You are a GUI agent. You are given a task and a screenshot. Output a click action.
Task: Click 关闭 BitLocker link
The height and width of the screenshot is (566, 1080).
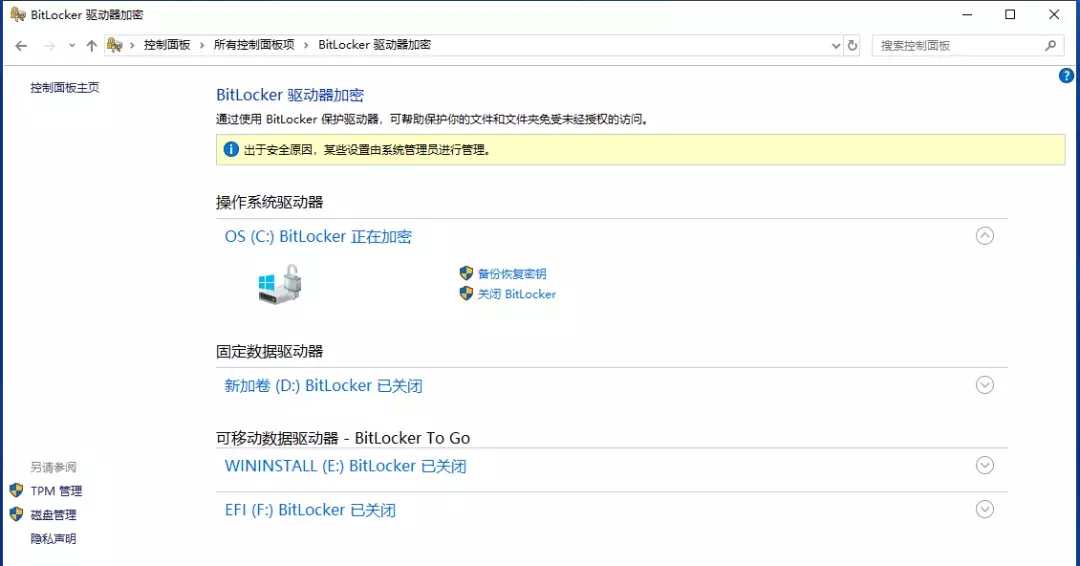(517, 294)
